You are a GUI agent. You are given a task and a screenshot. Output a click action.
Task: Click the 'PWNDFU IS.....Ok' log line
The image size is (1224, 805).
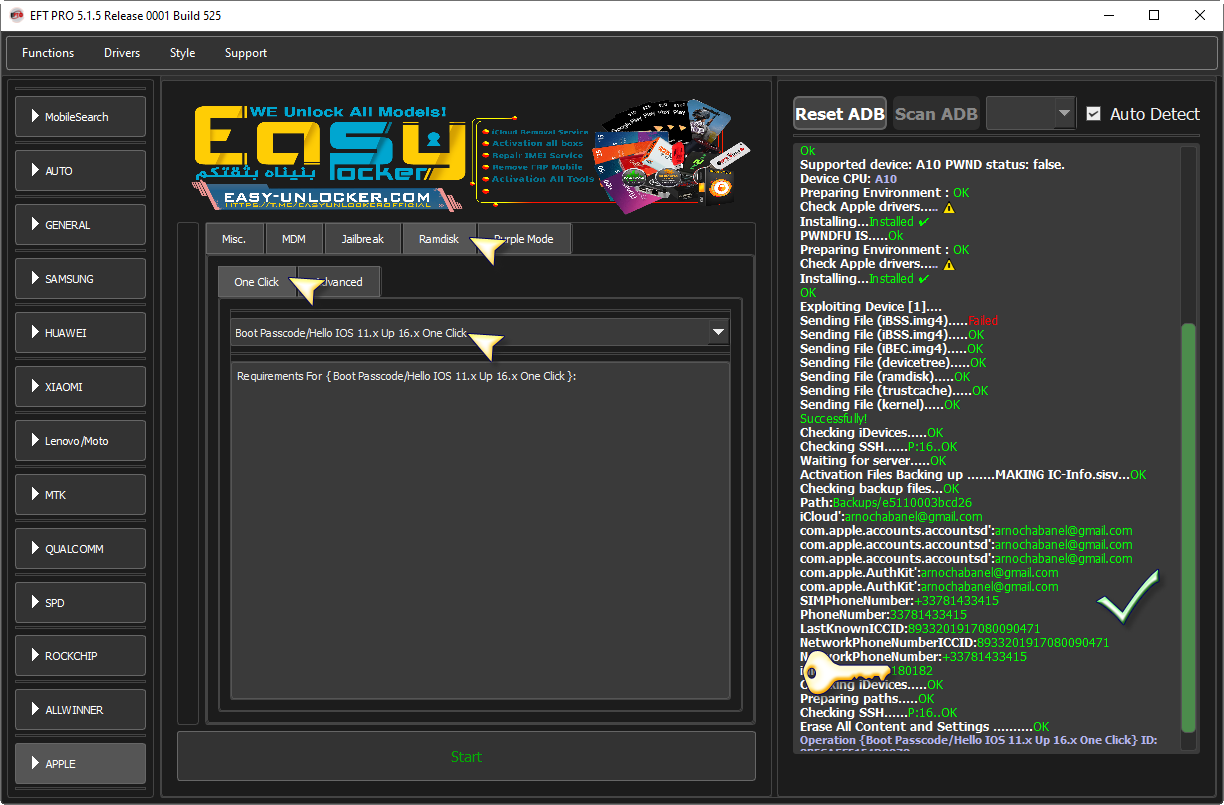click(852, 236)
